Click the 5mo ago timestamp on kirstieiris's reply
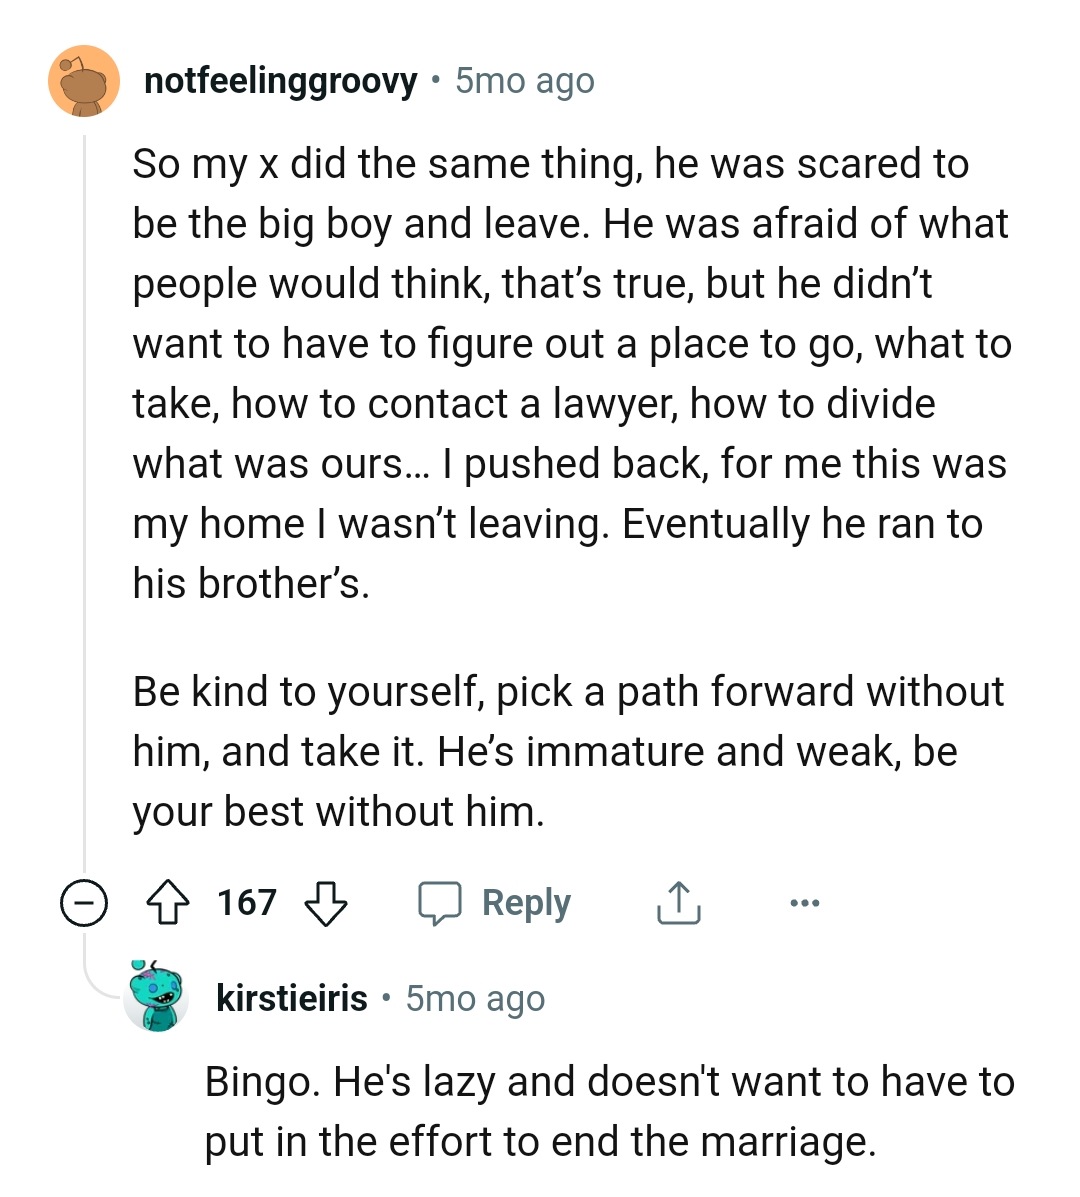The width and height of the screenshot is (1080, 1197). 473,997
